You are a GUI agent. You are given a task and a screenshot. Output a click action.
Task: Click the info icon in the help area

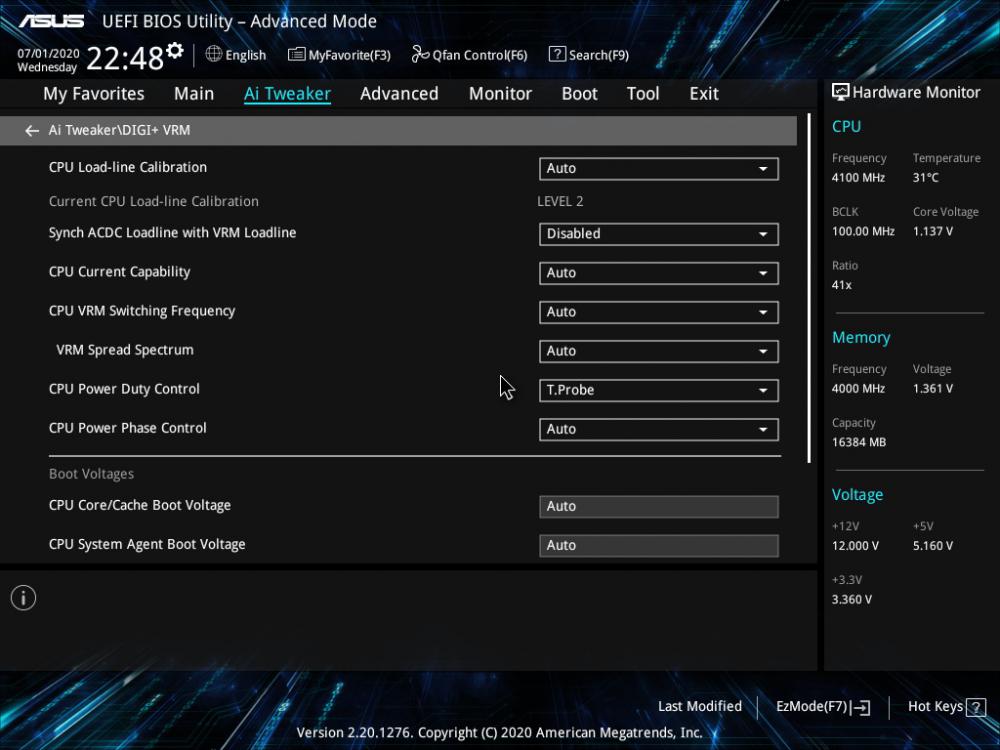tap(24, 598)
